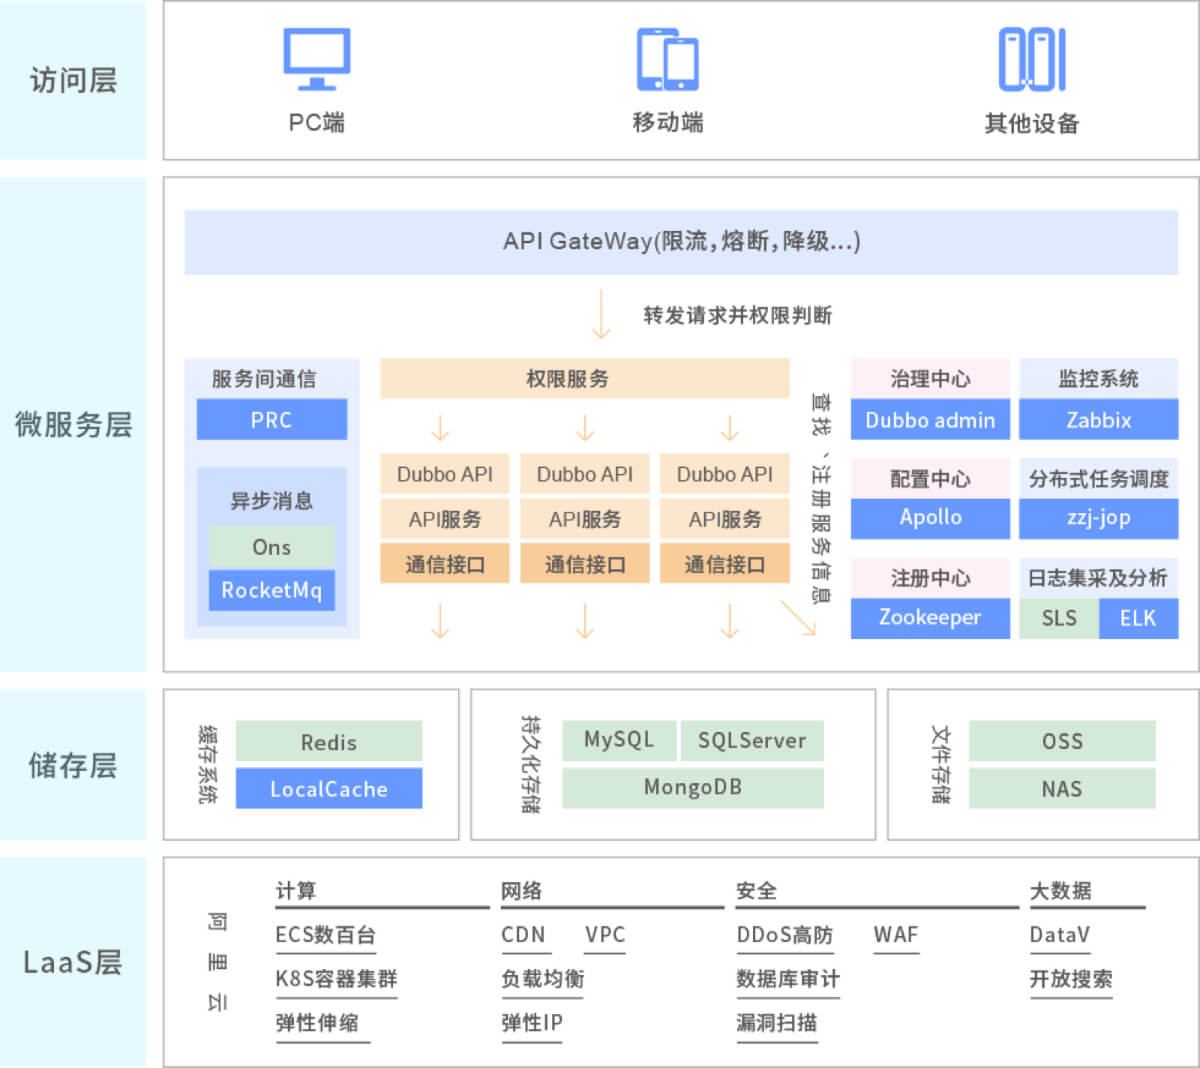This screenshot has width=1200, height=1068.
Task: Select the Zookeeper registry box
Action: coord(930,618)
